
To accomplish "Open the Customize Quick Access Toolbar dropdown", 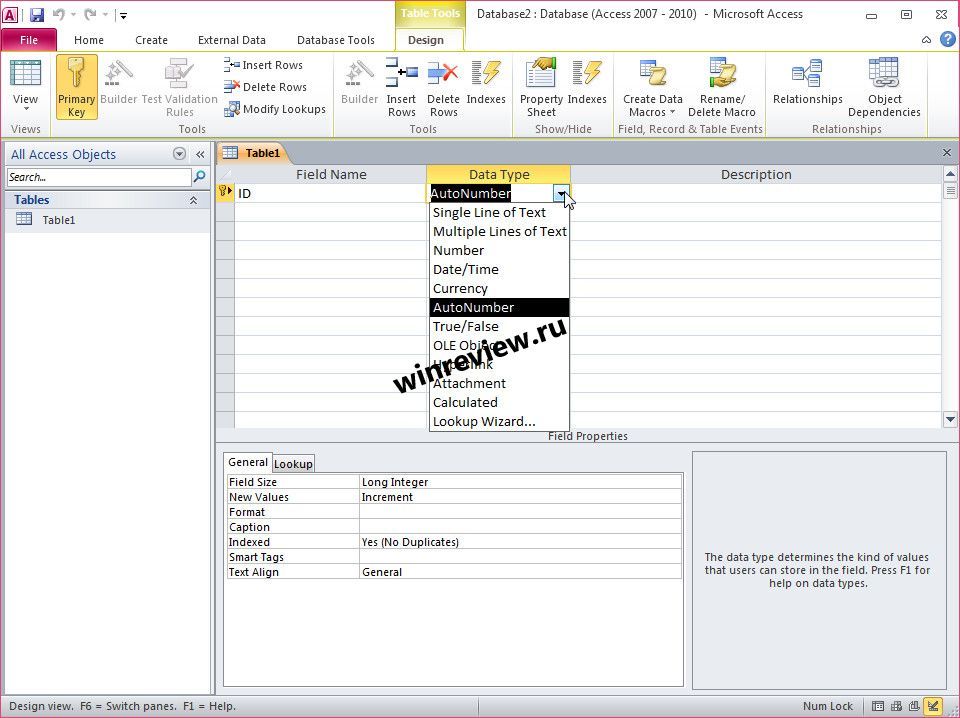I will tap(123, 15).
